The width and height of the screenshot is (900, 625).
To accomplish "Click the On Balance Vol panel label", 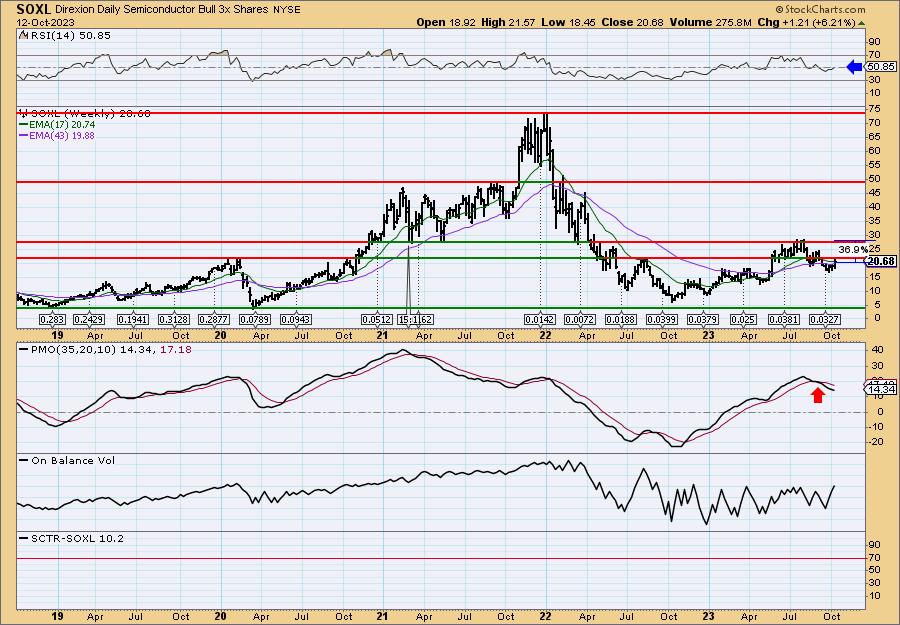I will (73, 460).
